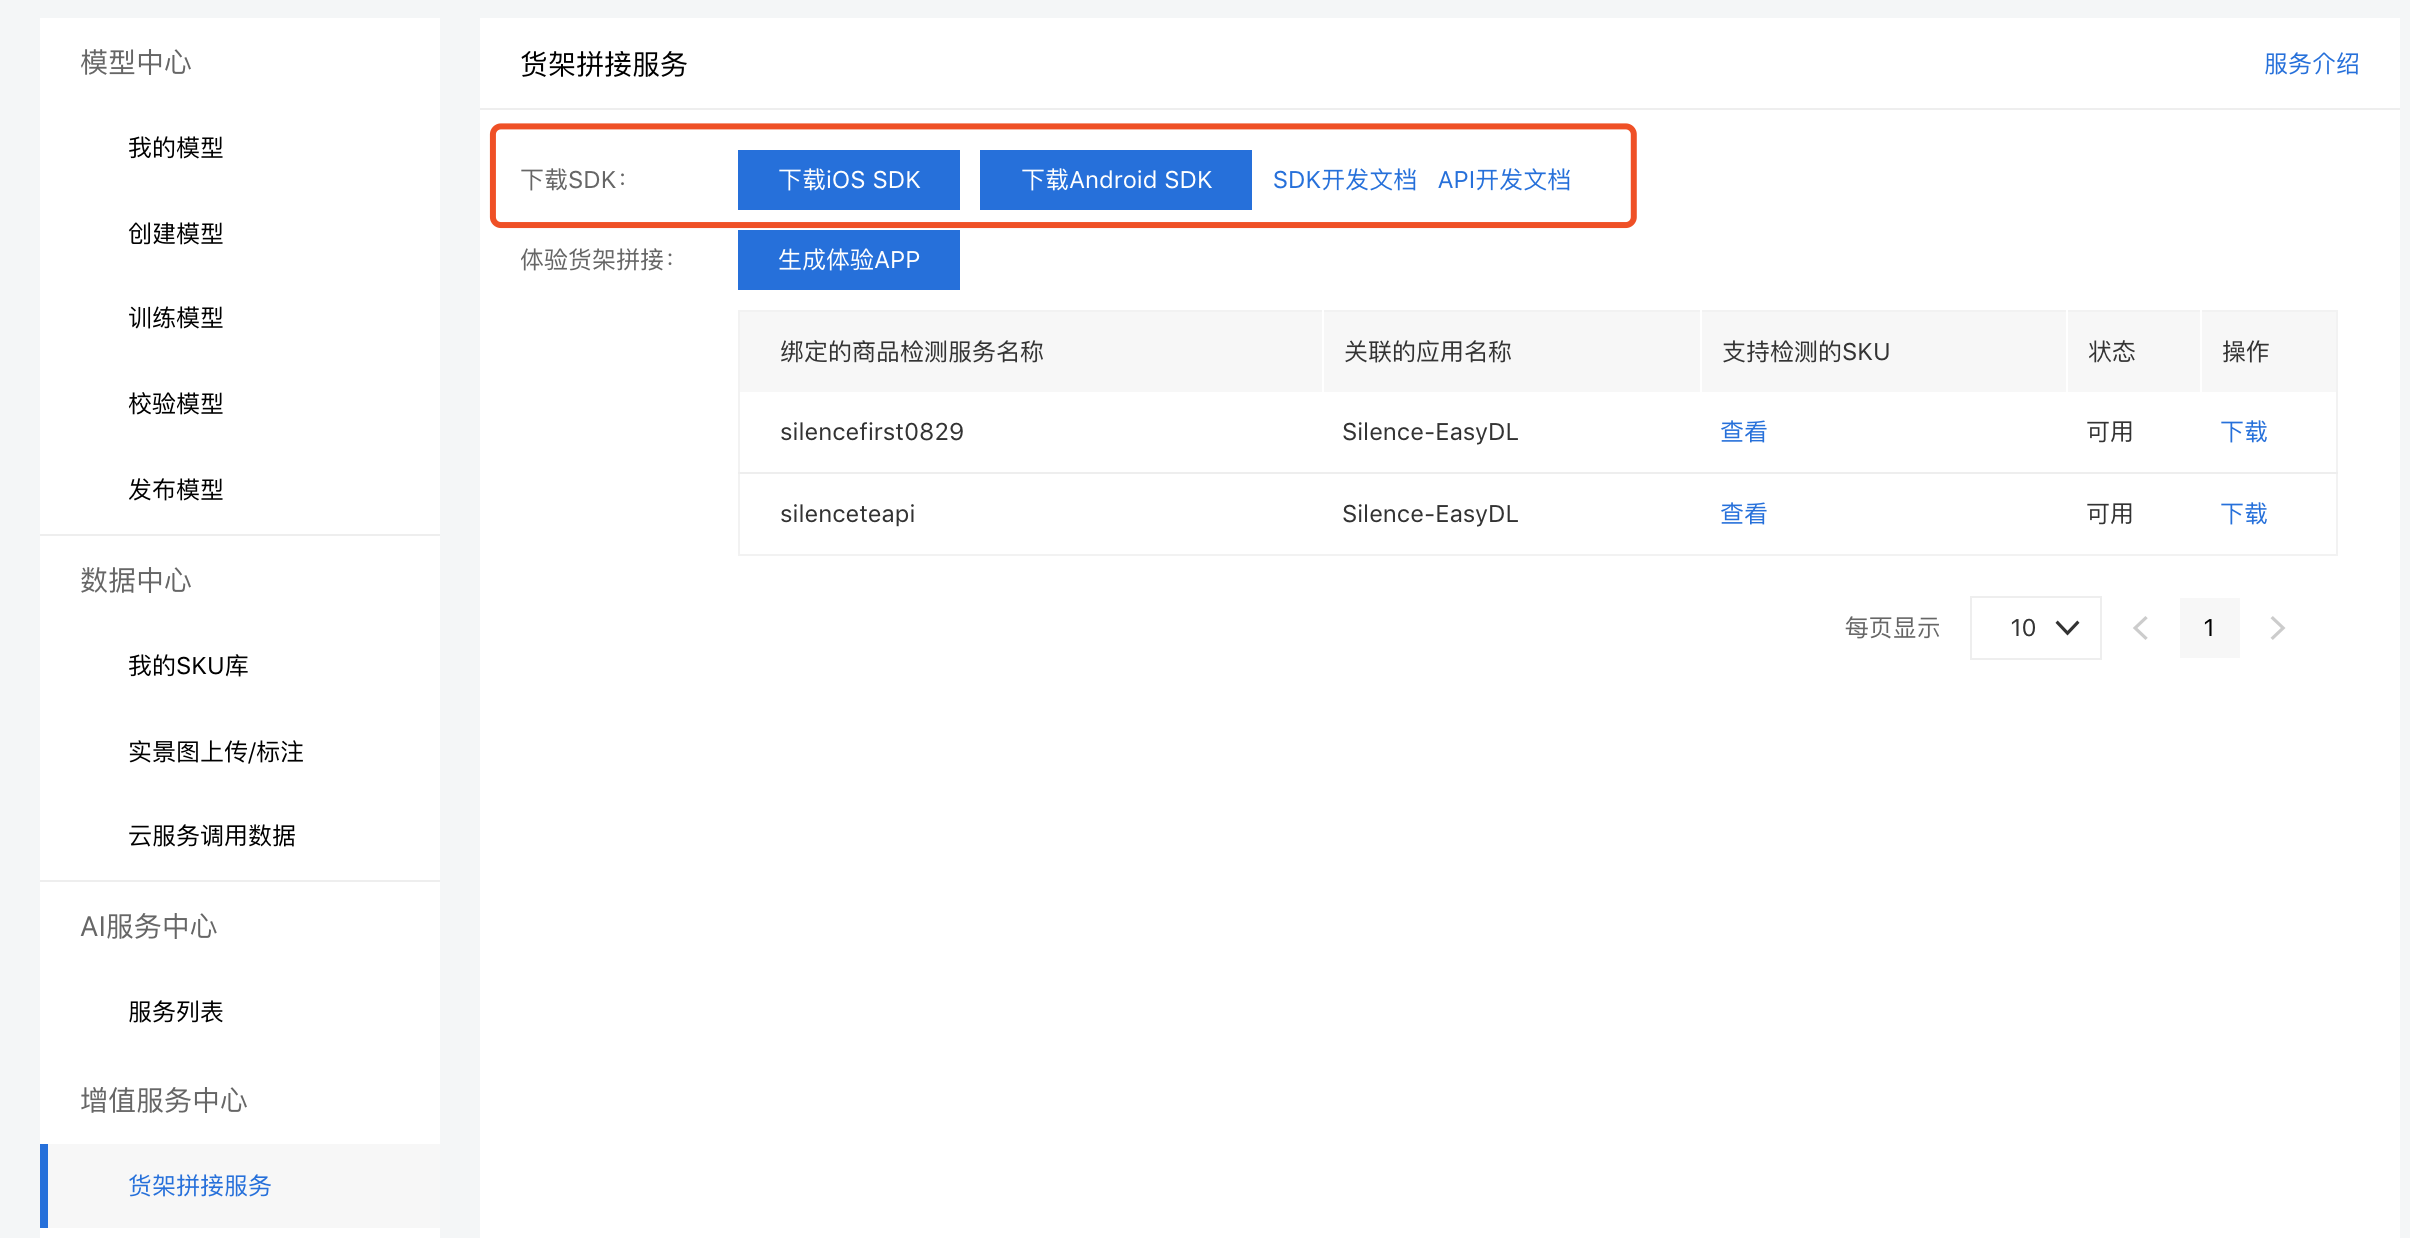The width and height of the screenshot is (2410, 1238).
Task: Click 查看 in the silencefirst0829 row
Action: pyautogui.click(x=1743, y=432)
